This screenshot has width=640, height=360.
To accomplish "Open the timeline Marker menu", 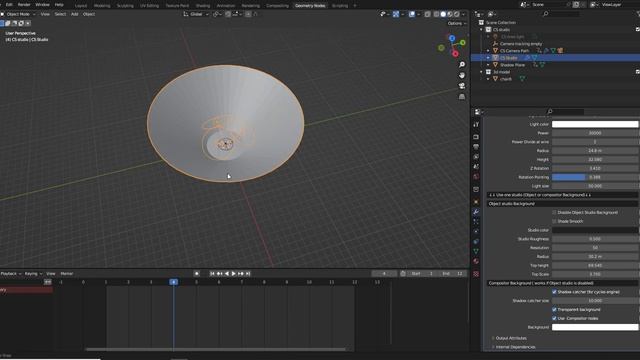I will [x=67, y=273].
